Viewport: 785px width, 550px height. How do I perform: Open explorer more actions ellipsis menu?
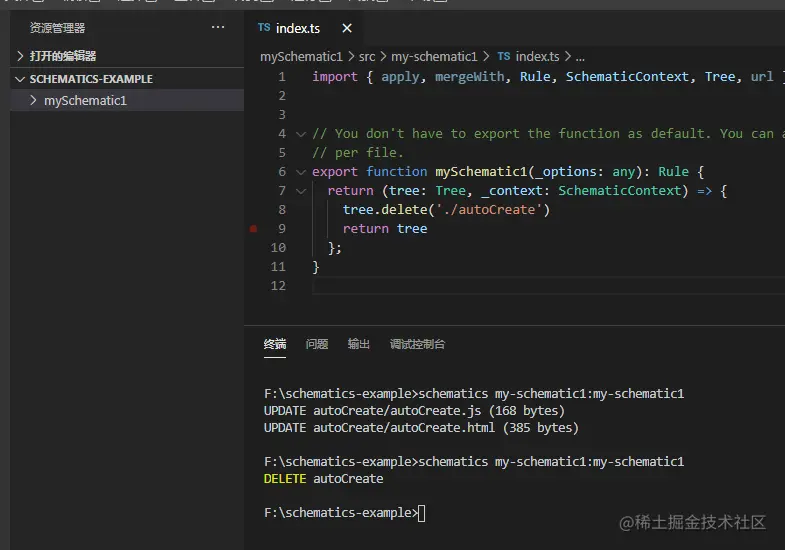point(218,28)
